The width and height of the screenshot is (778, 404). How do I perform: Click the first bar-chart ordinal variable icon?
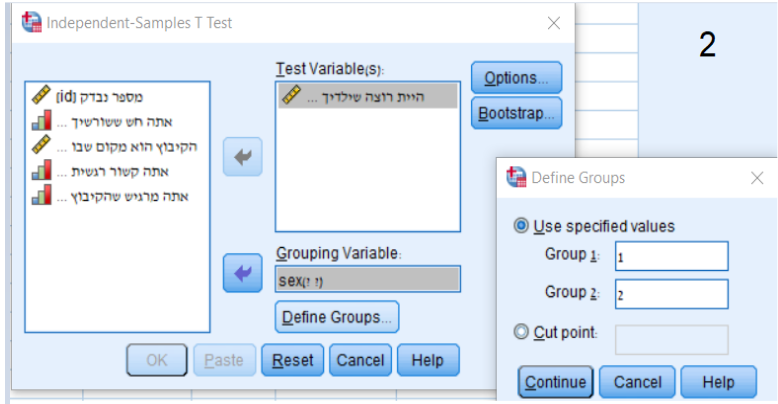point(41,121)
